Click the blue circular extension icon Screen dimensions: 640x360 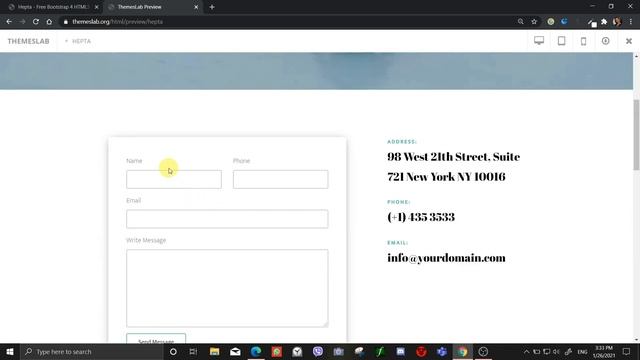564,22
